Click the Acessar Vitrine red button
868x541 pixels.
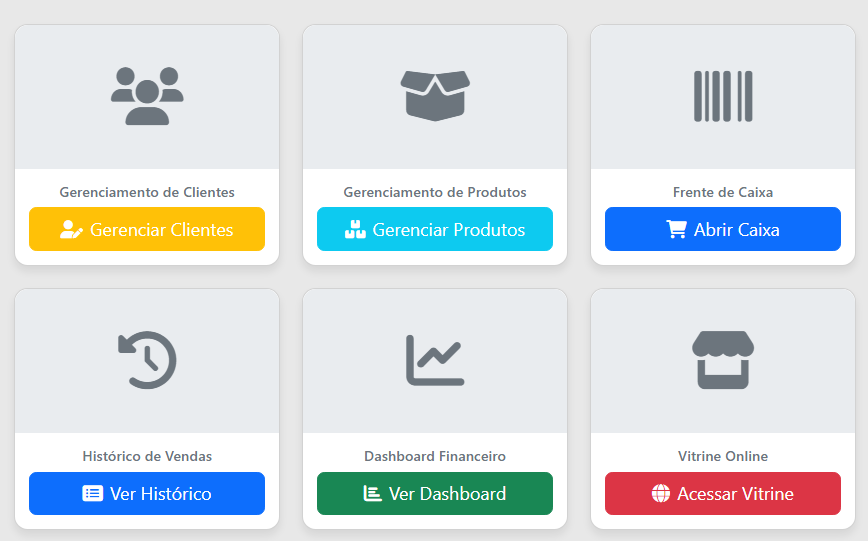coord(722,493)
